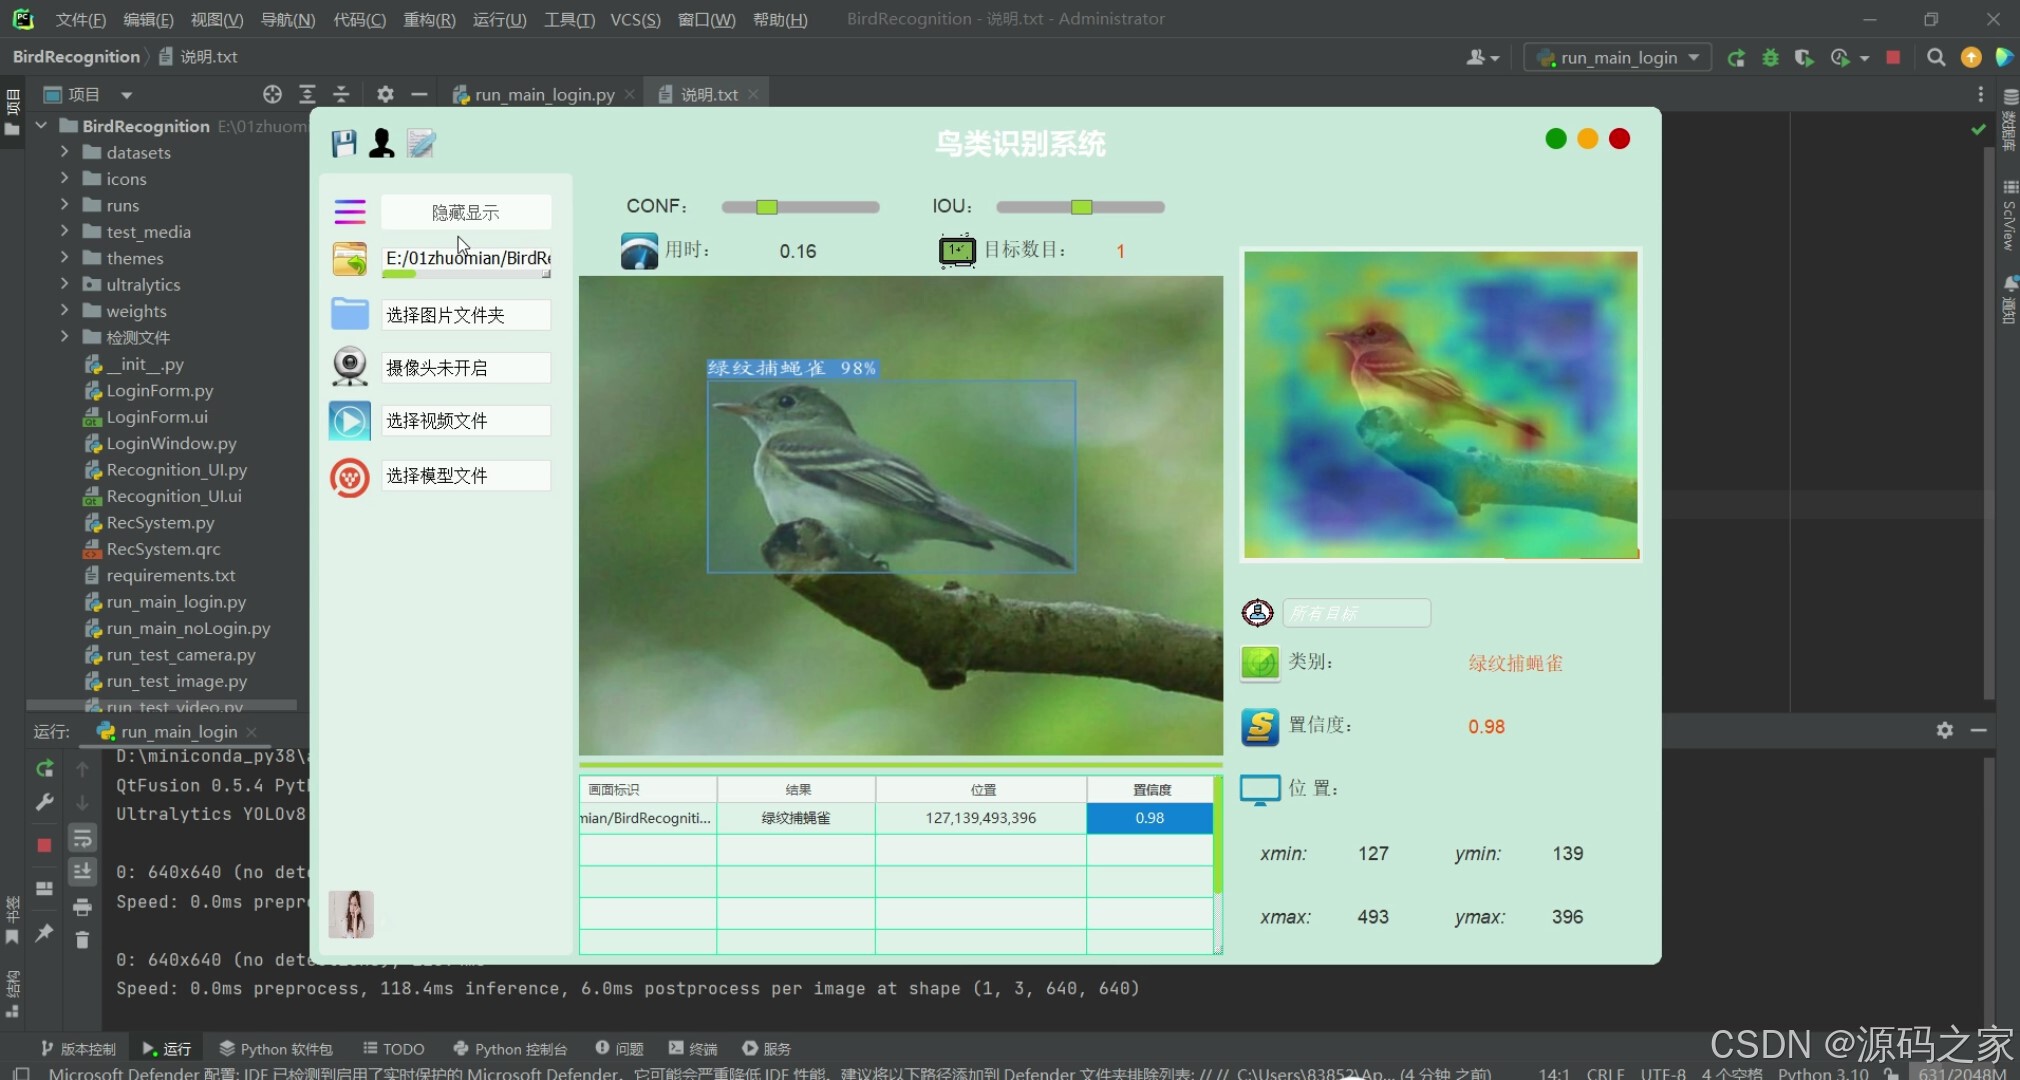Image resolution: width=2020 pixels, height=1080 pixels.
Task: Switch to run_main_login.py editor tab
Action: click(x=544, y=94)
